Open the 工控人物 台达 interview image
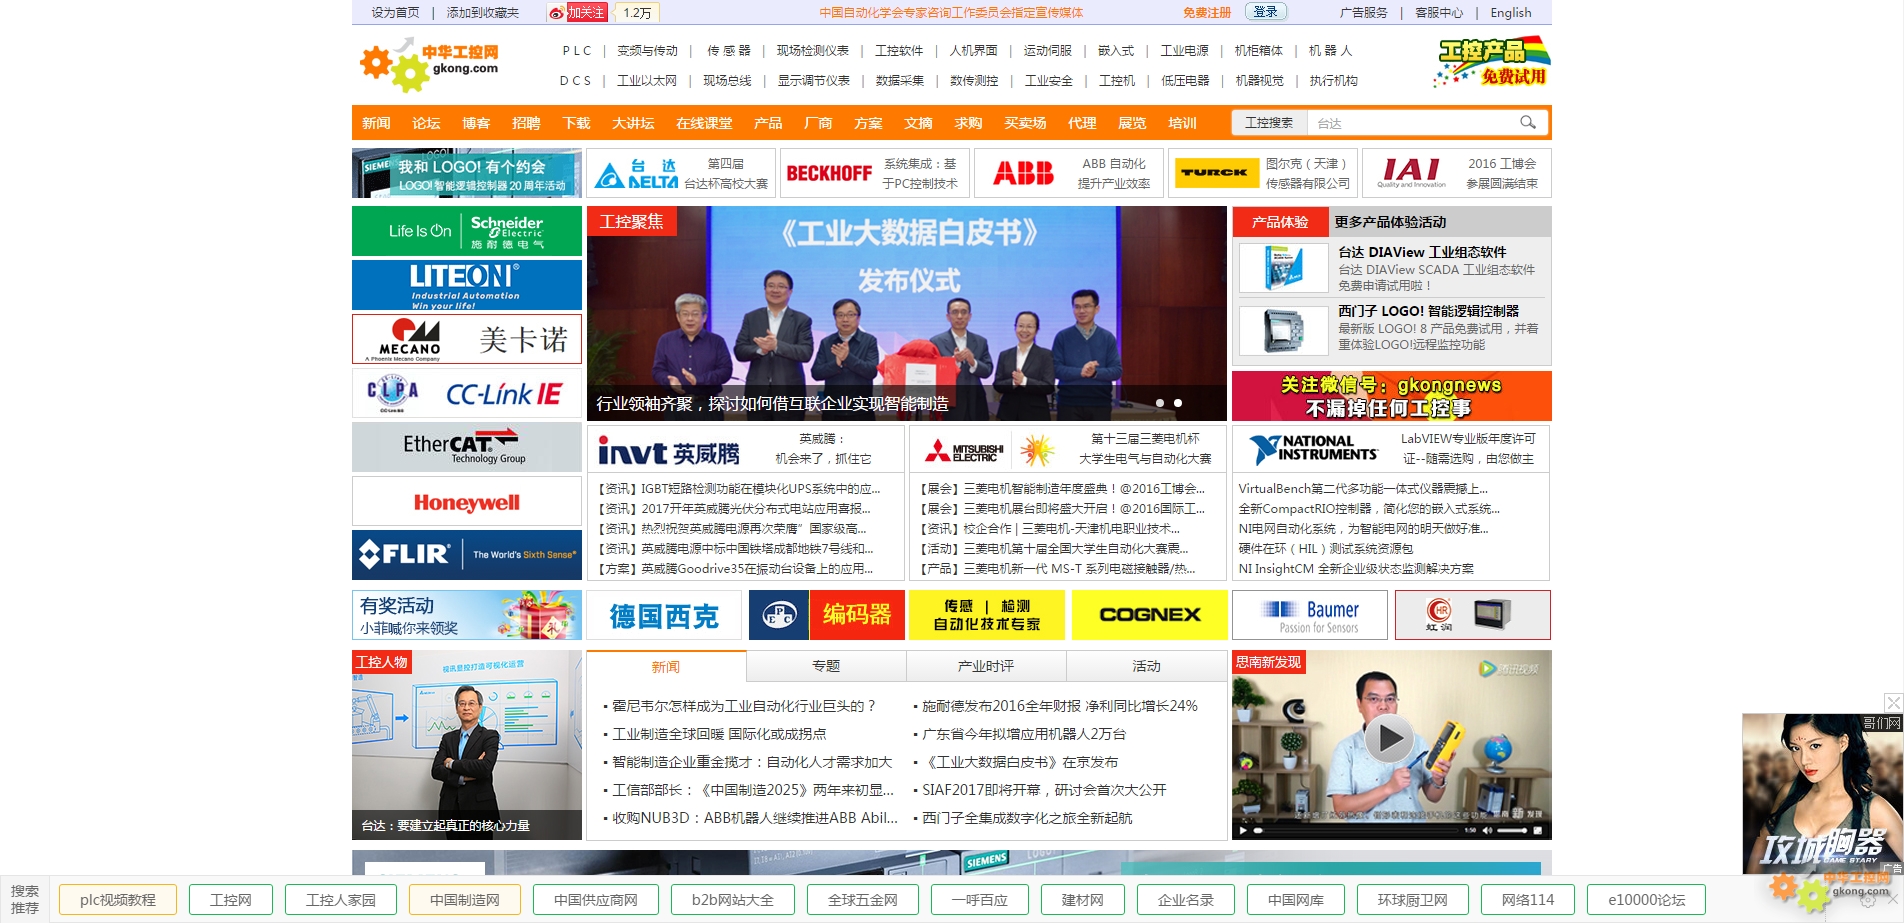The height and width of the screenshot is (923, 1904). (467, 745)
